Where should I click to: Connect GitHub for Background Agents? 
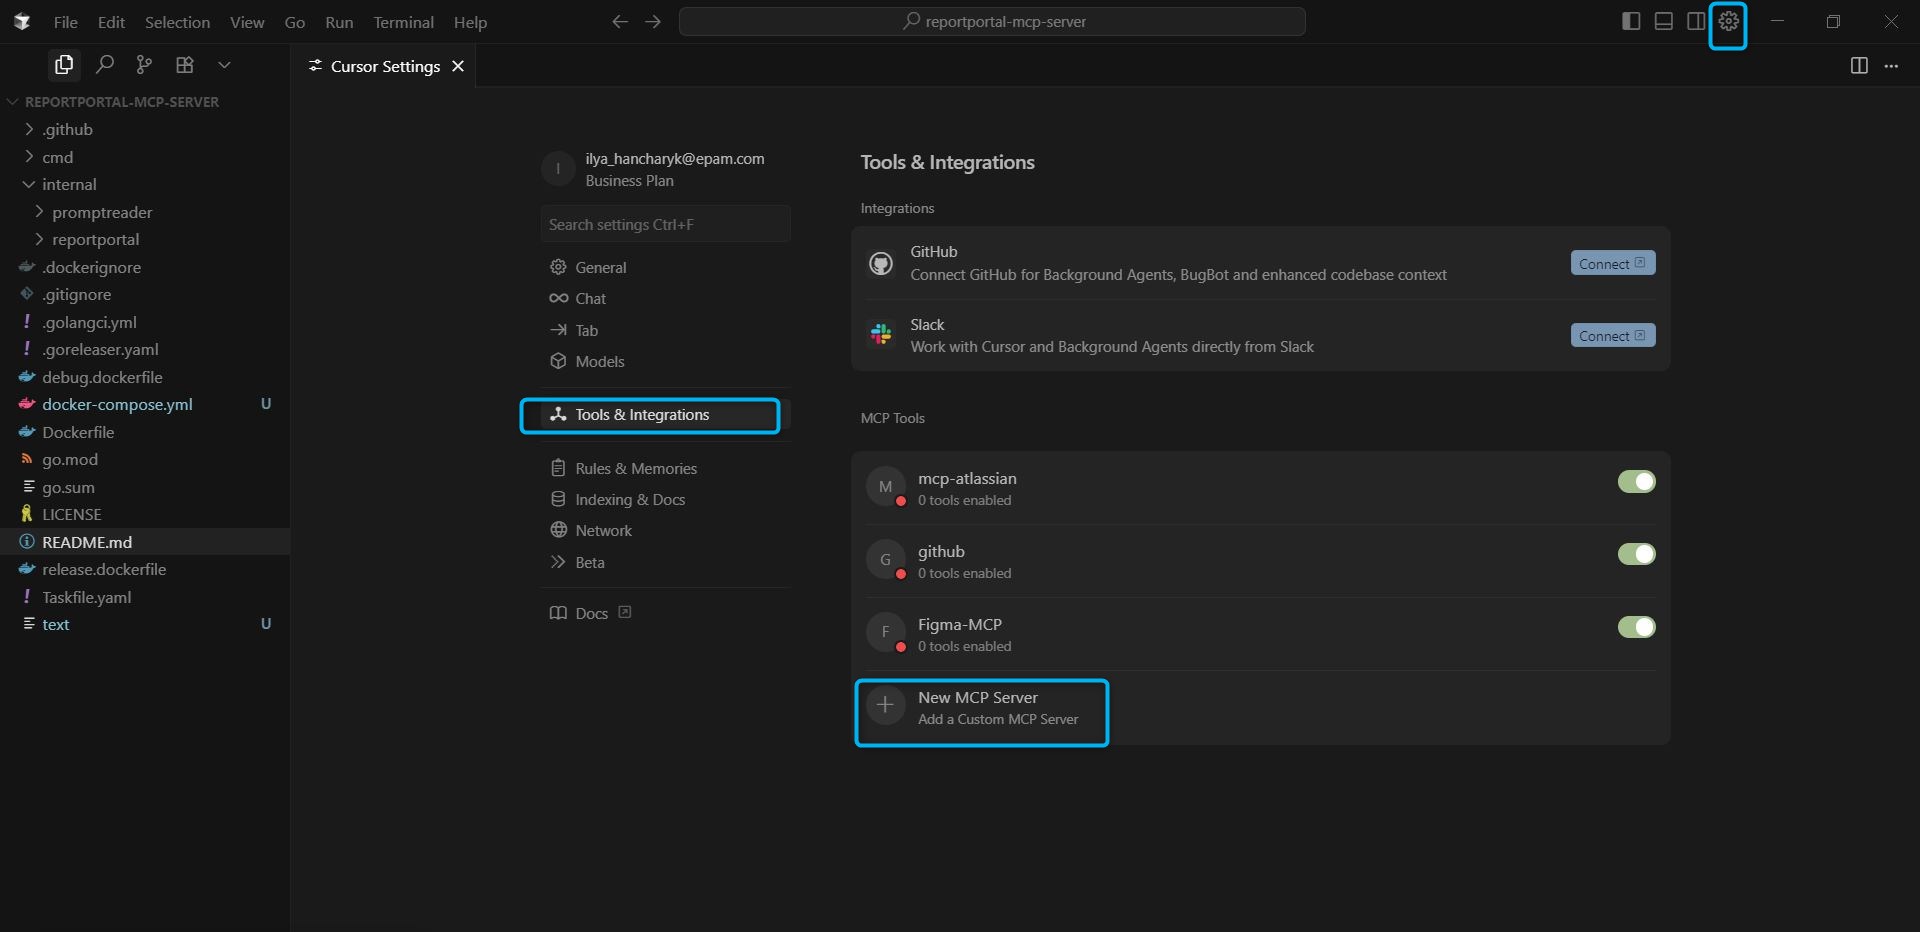pos(1612,262)
